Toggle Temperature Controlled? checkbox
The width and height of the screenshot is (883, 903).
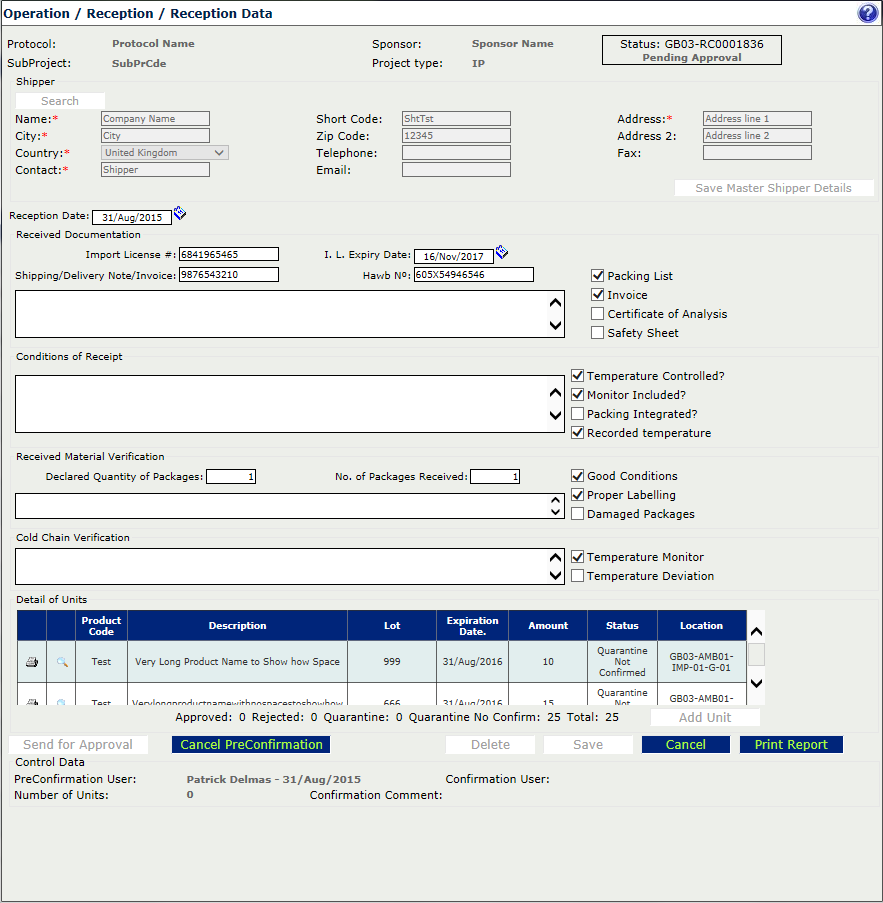pos(578,376)
